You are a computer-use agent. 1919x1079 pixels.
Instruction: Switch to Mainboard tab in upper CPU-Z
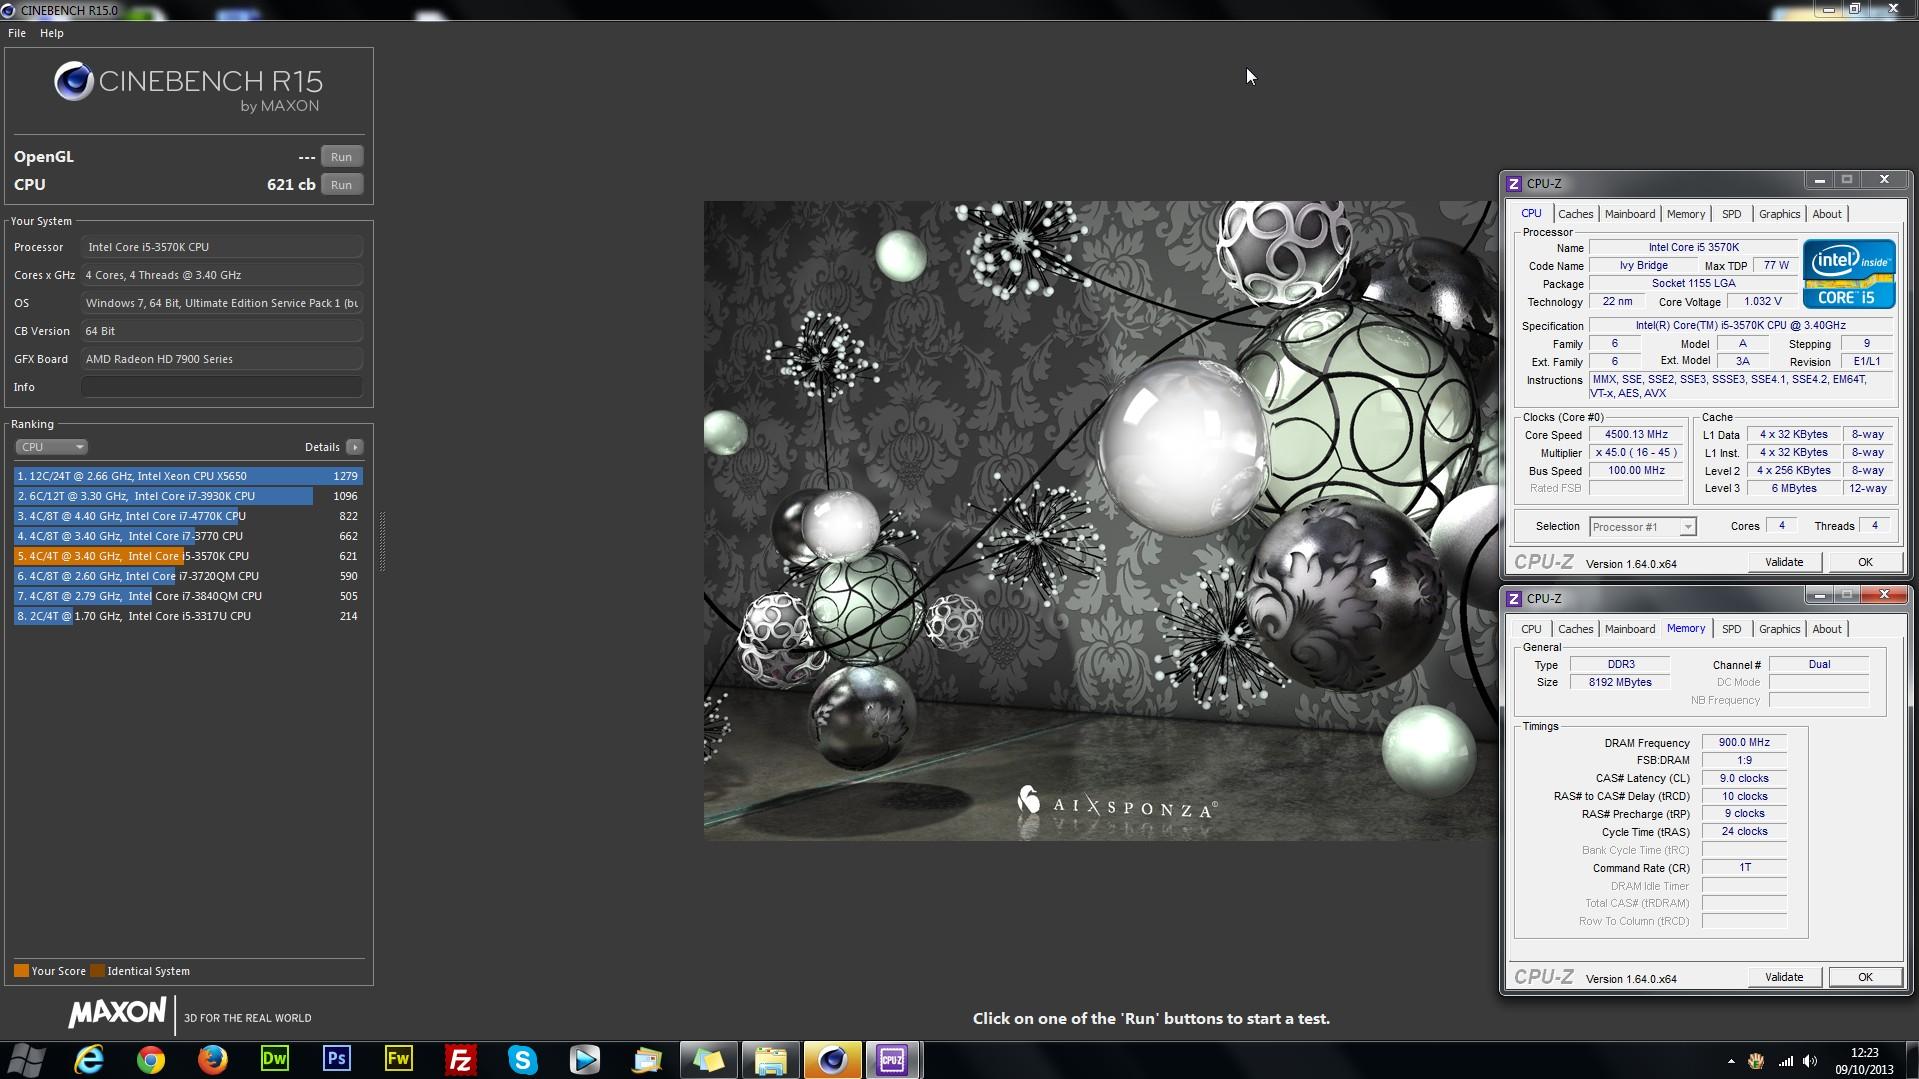point(1630,214)
